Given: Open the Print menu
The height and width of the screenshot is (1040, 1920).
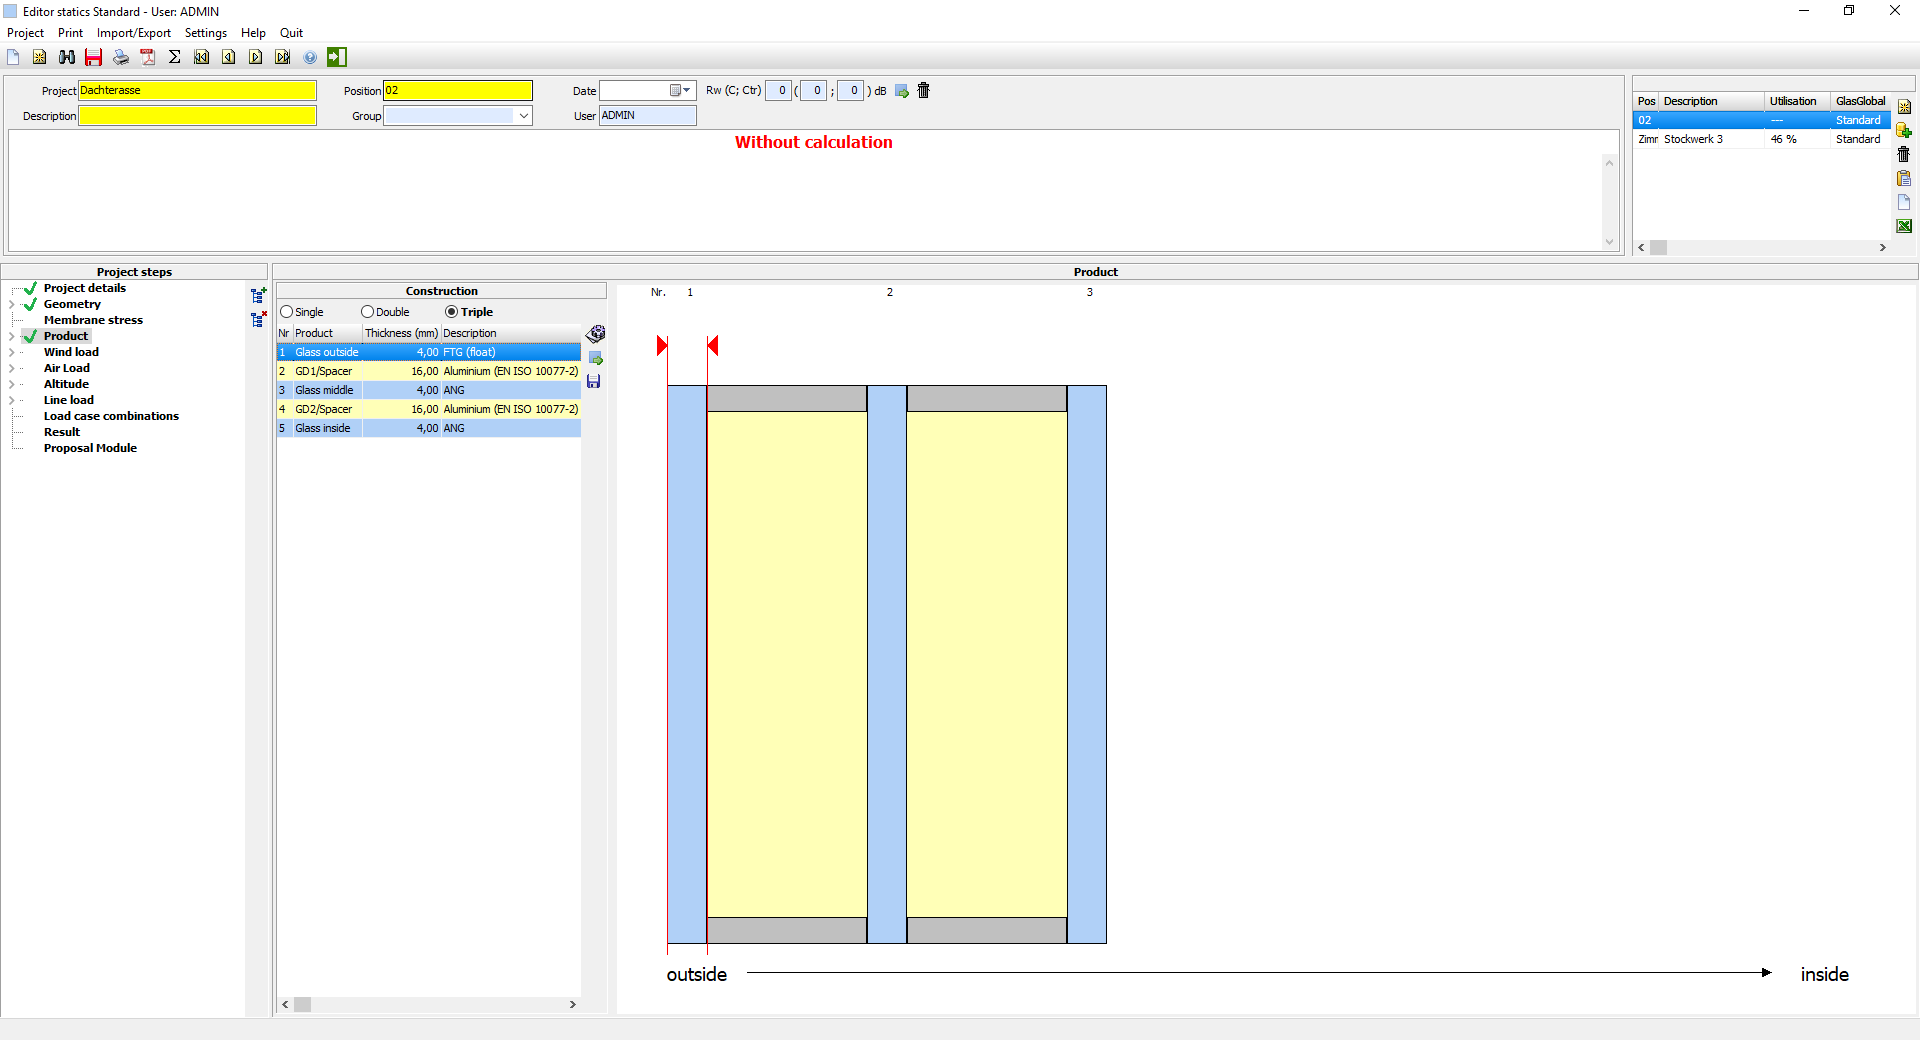Looking at the screenshot, I should 70,33.
